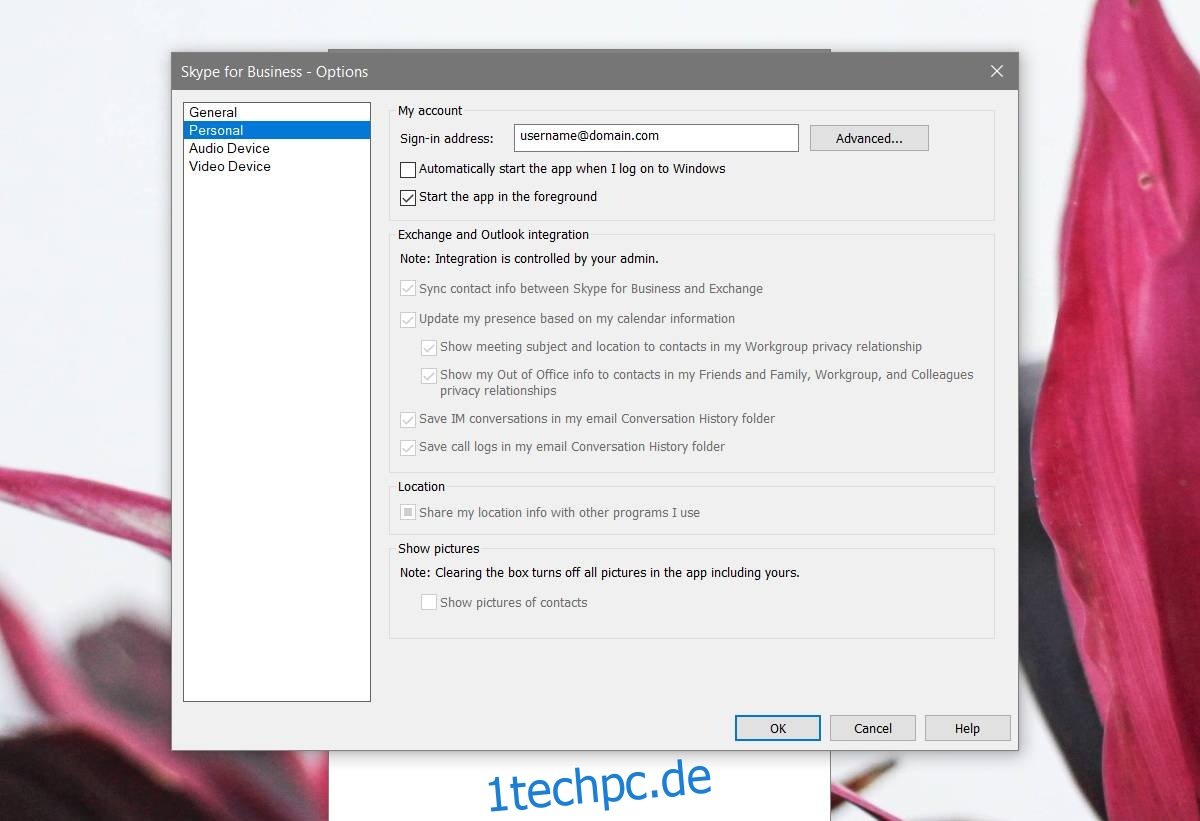The height and width of the screenshot is (821, 1200).
Task: Check Show pictures of contacts
Action: point(429,602)
